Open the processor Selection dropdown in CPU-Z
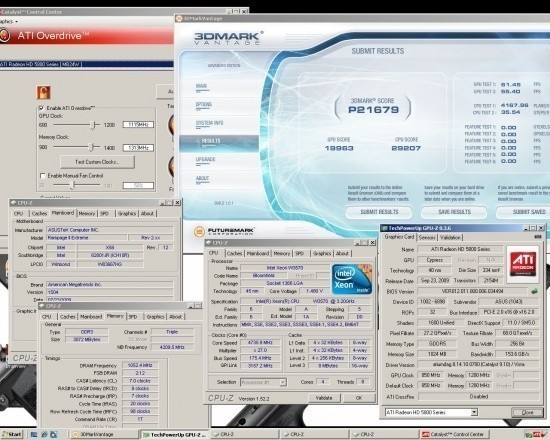Image resolution: width=550 pixels, height=440 pixels. click(283, 382)
